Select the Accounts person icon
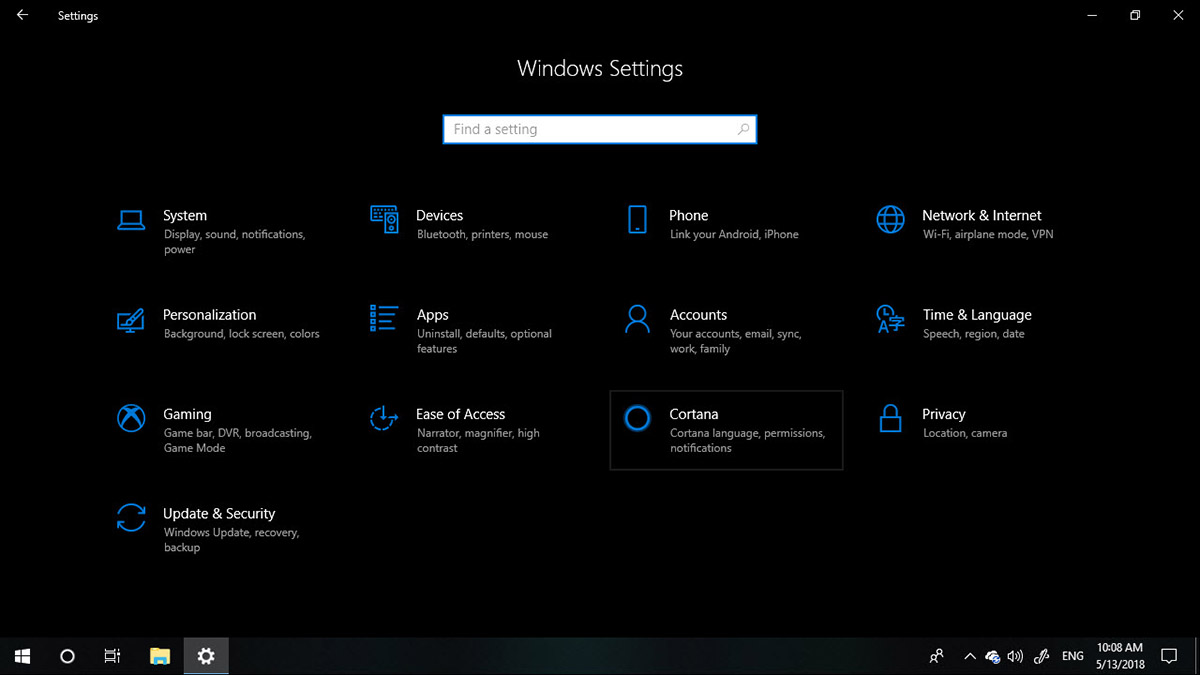 point(637,319)
